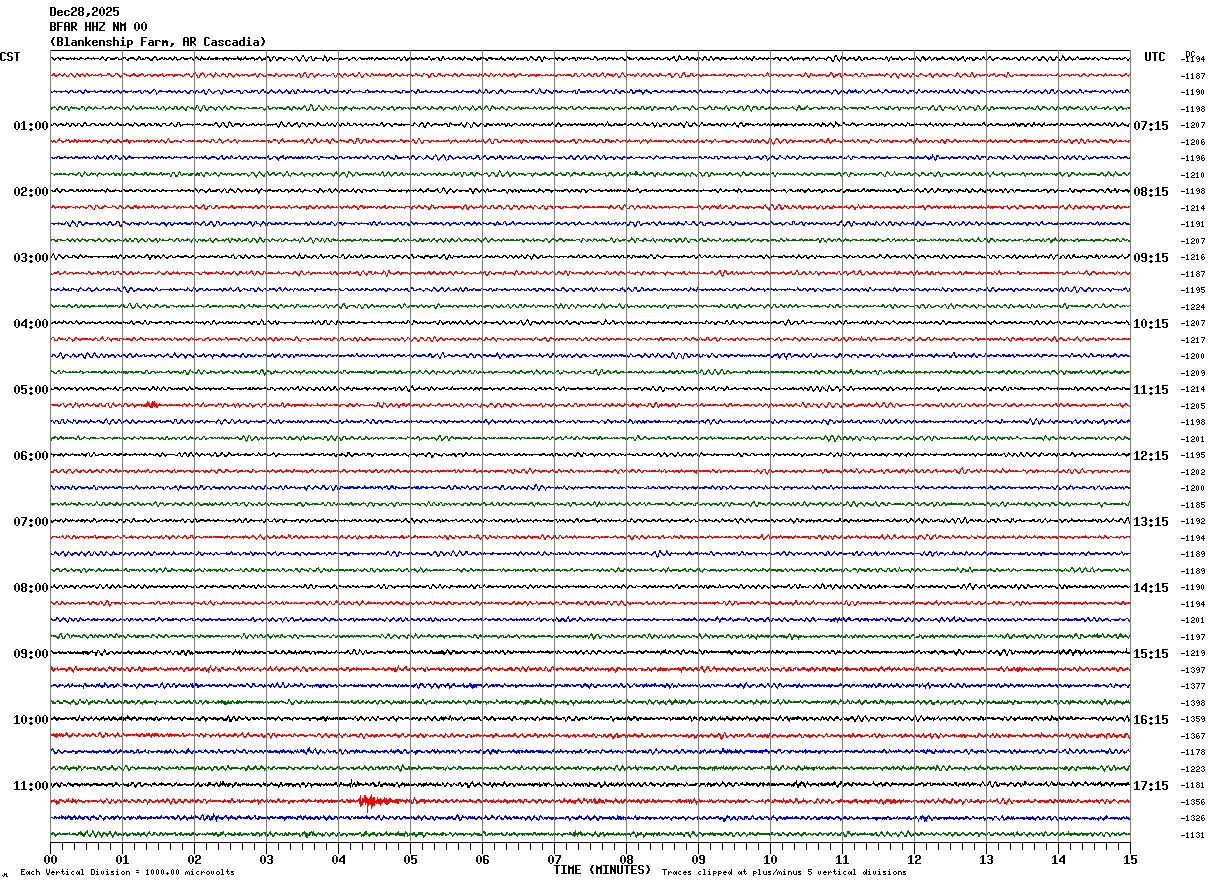
Task: Click the 06:00 CST time label
Action: click(x=31, y=456)
